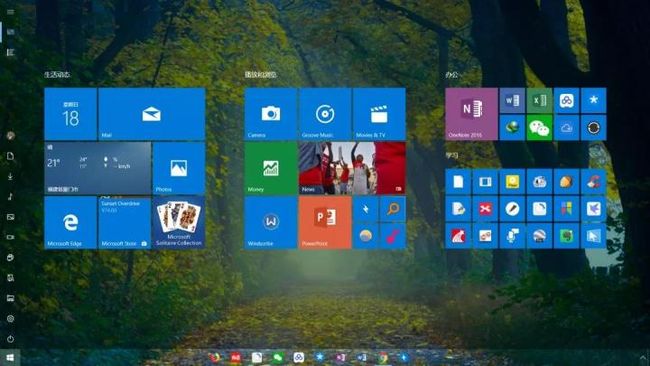Open the globe download manager tile

click(x=512, y=128)
